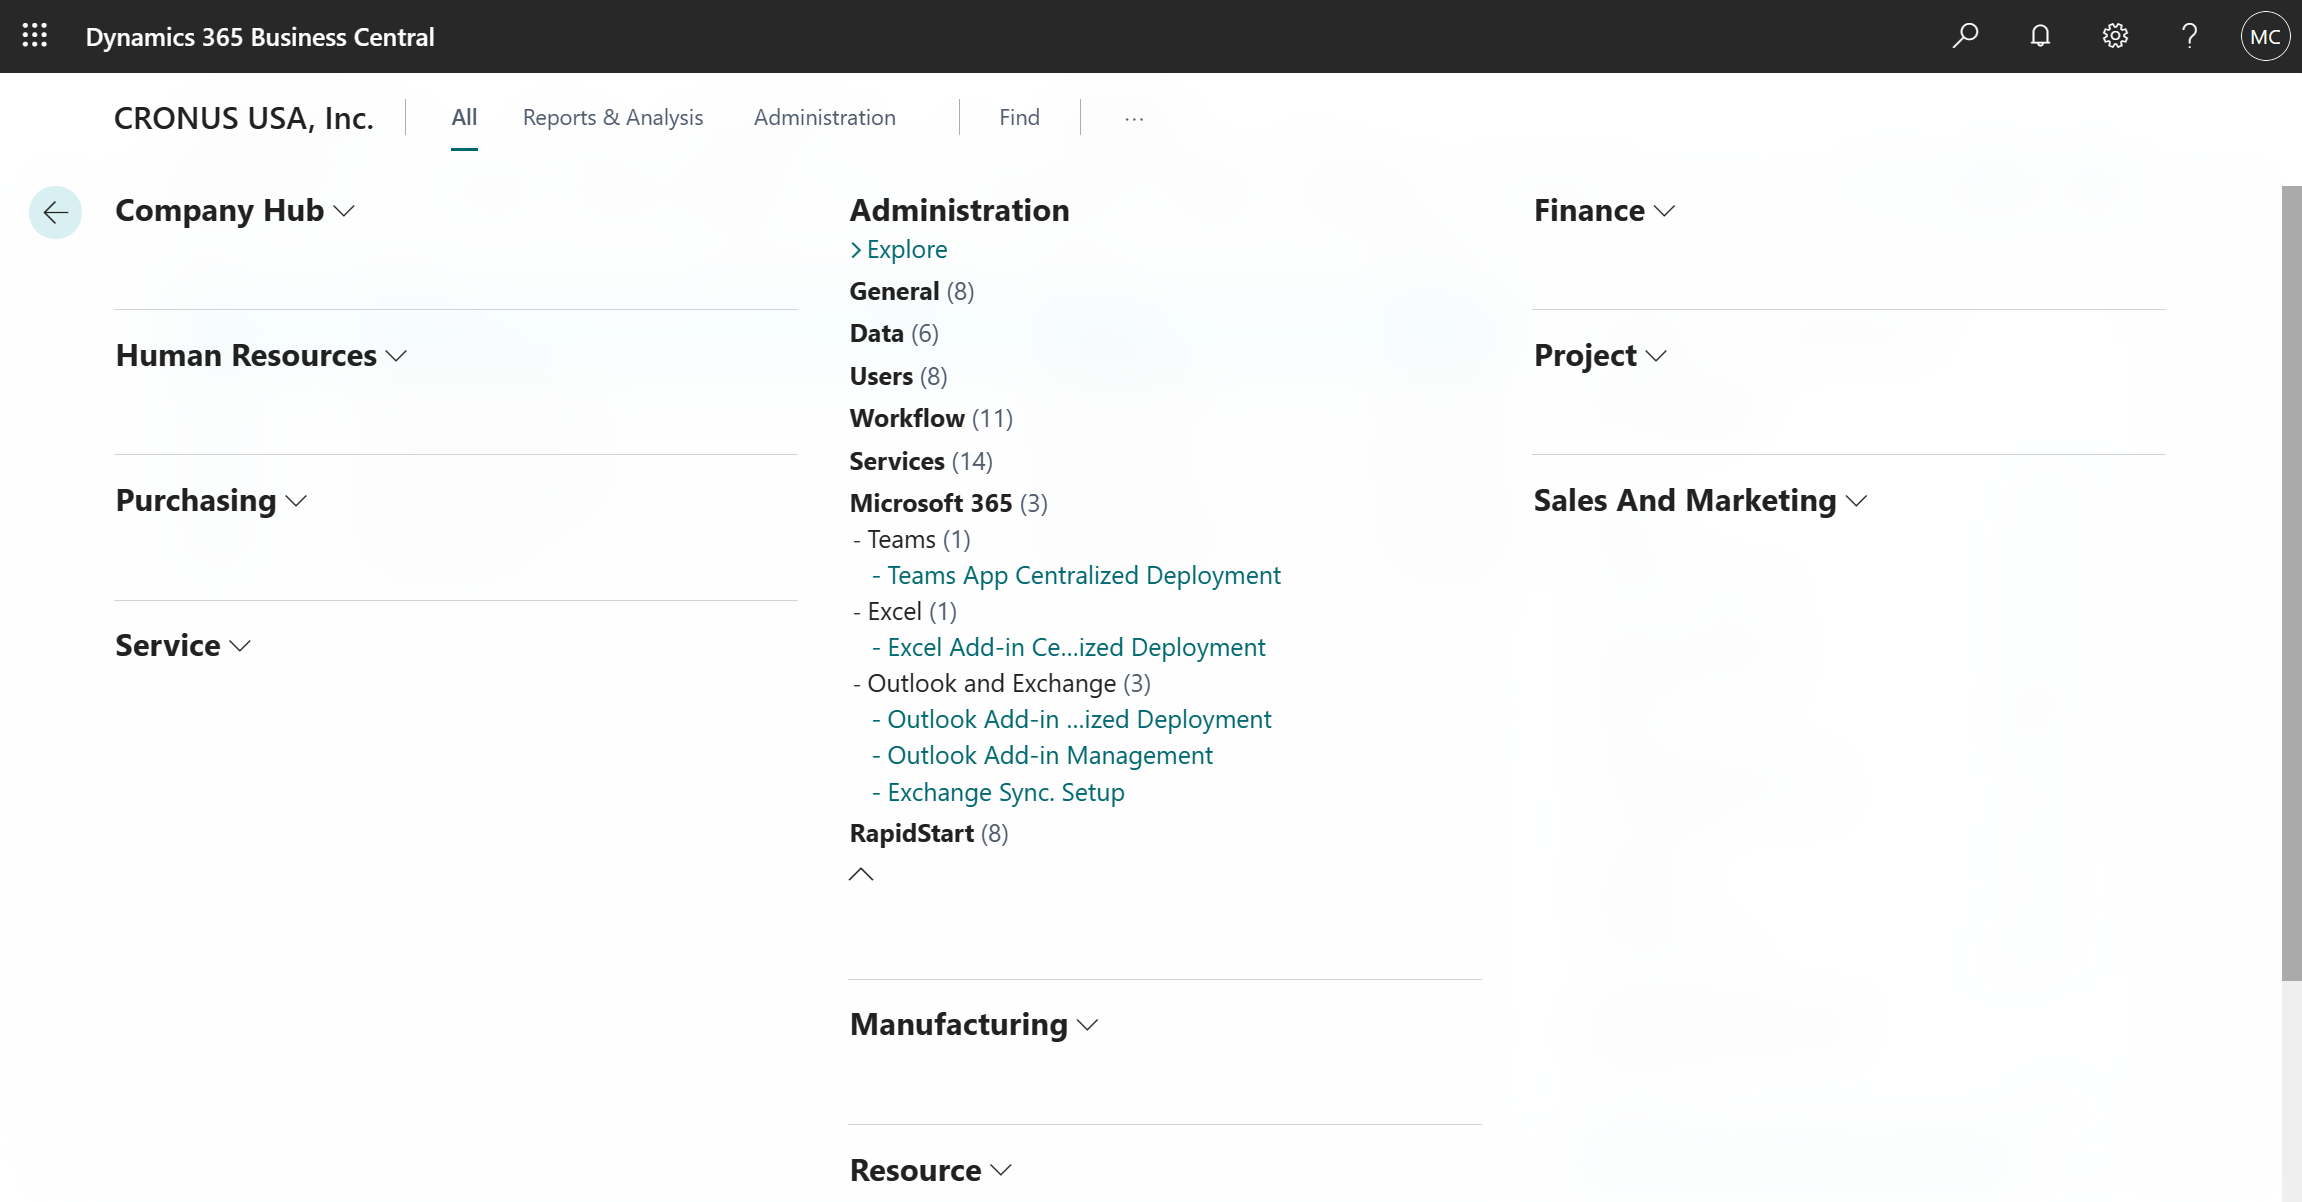The width and height of the screenshot is (2302, 1202).
Task: Open Teams App Centralized Deployment
Action: [x=1083, y=575]
